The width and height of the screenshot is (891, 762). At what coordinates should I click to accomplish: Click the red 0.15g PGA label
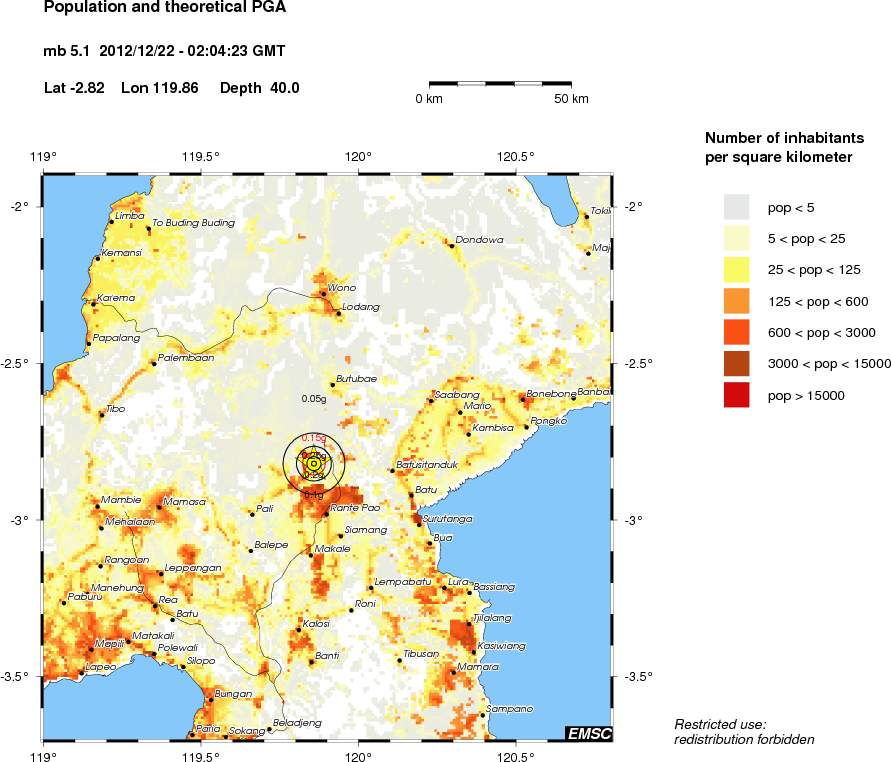(x=314, y=438)
